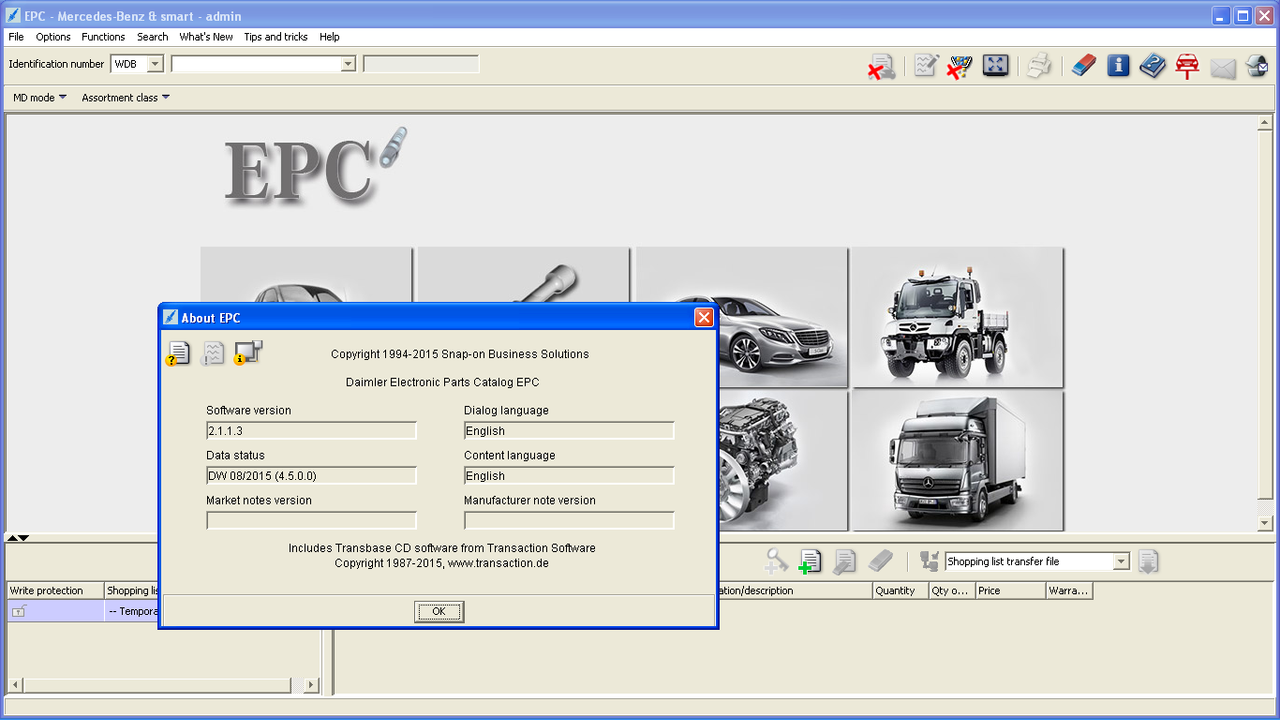Close the About EPC dialog
The width and height of the screenshot is (1280, 720).
coord(704,318)
